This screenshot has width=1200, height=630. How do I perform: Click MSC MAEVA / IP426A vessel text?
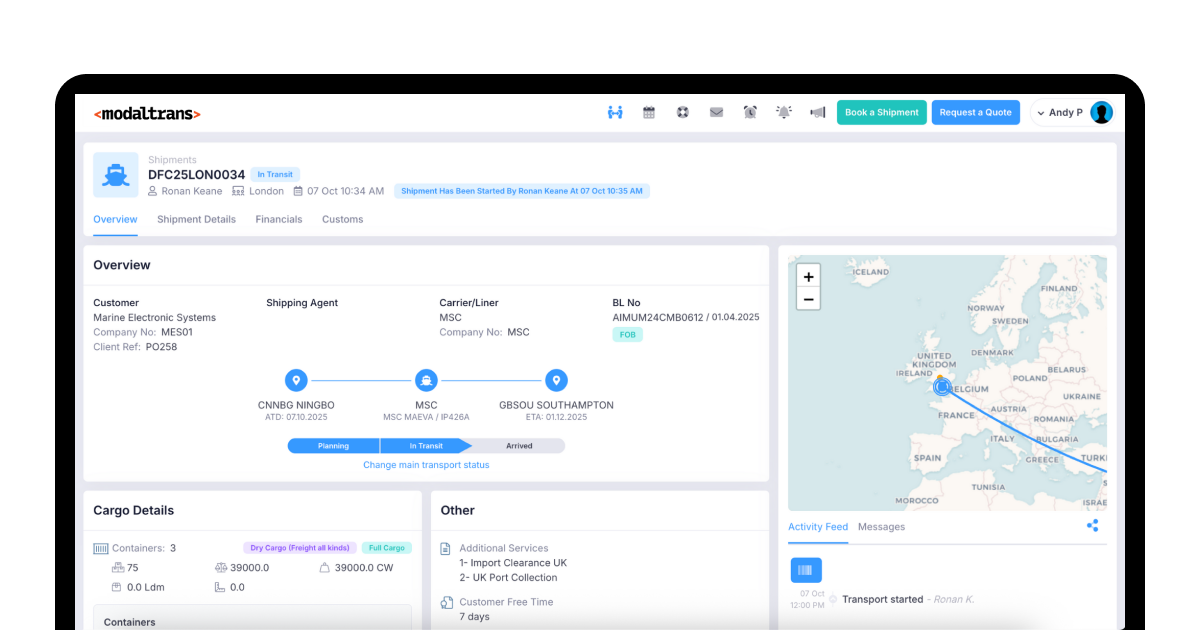click(x=426, y=417)
